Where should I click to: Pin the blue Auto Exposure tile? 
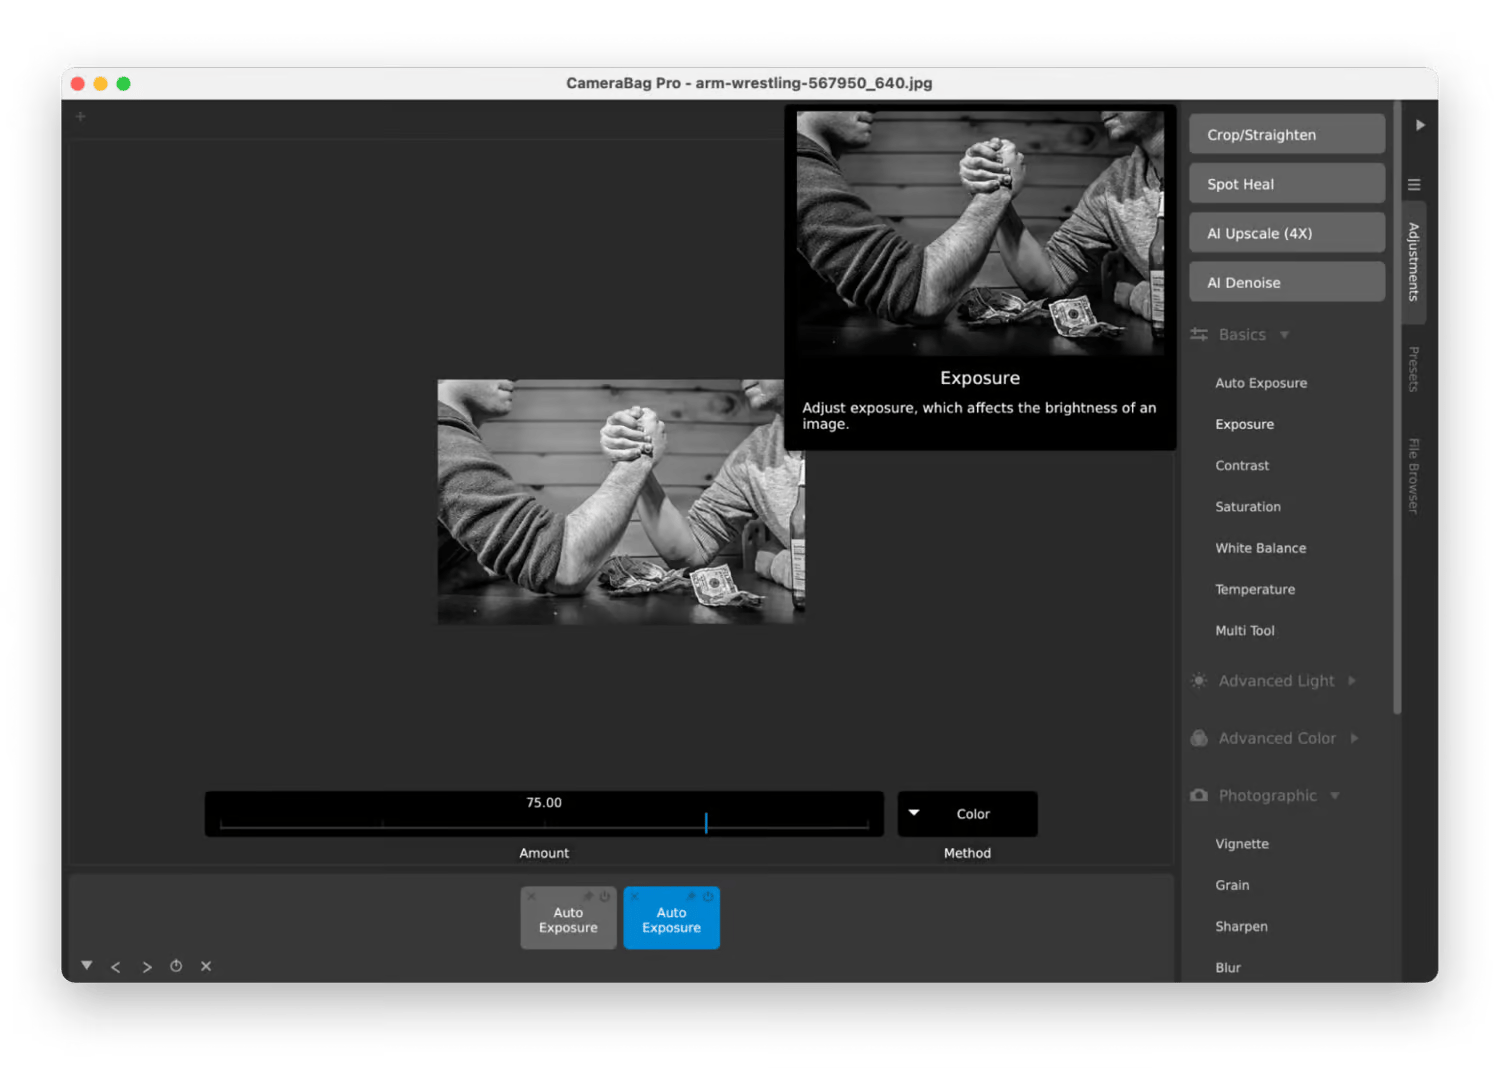coord(691,897)
